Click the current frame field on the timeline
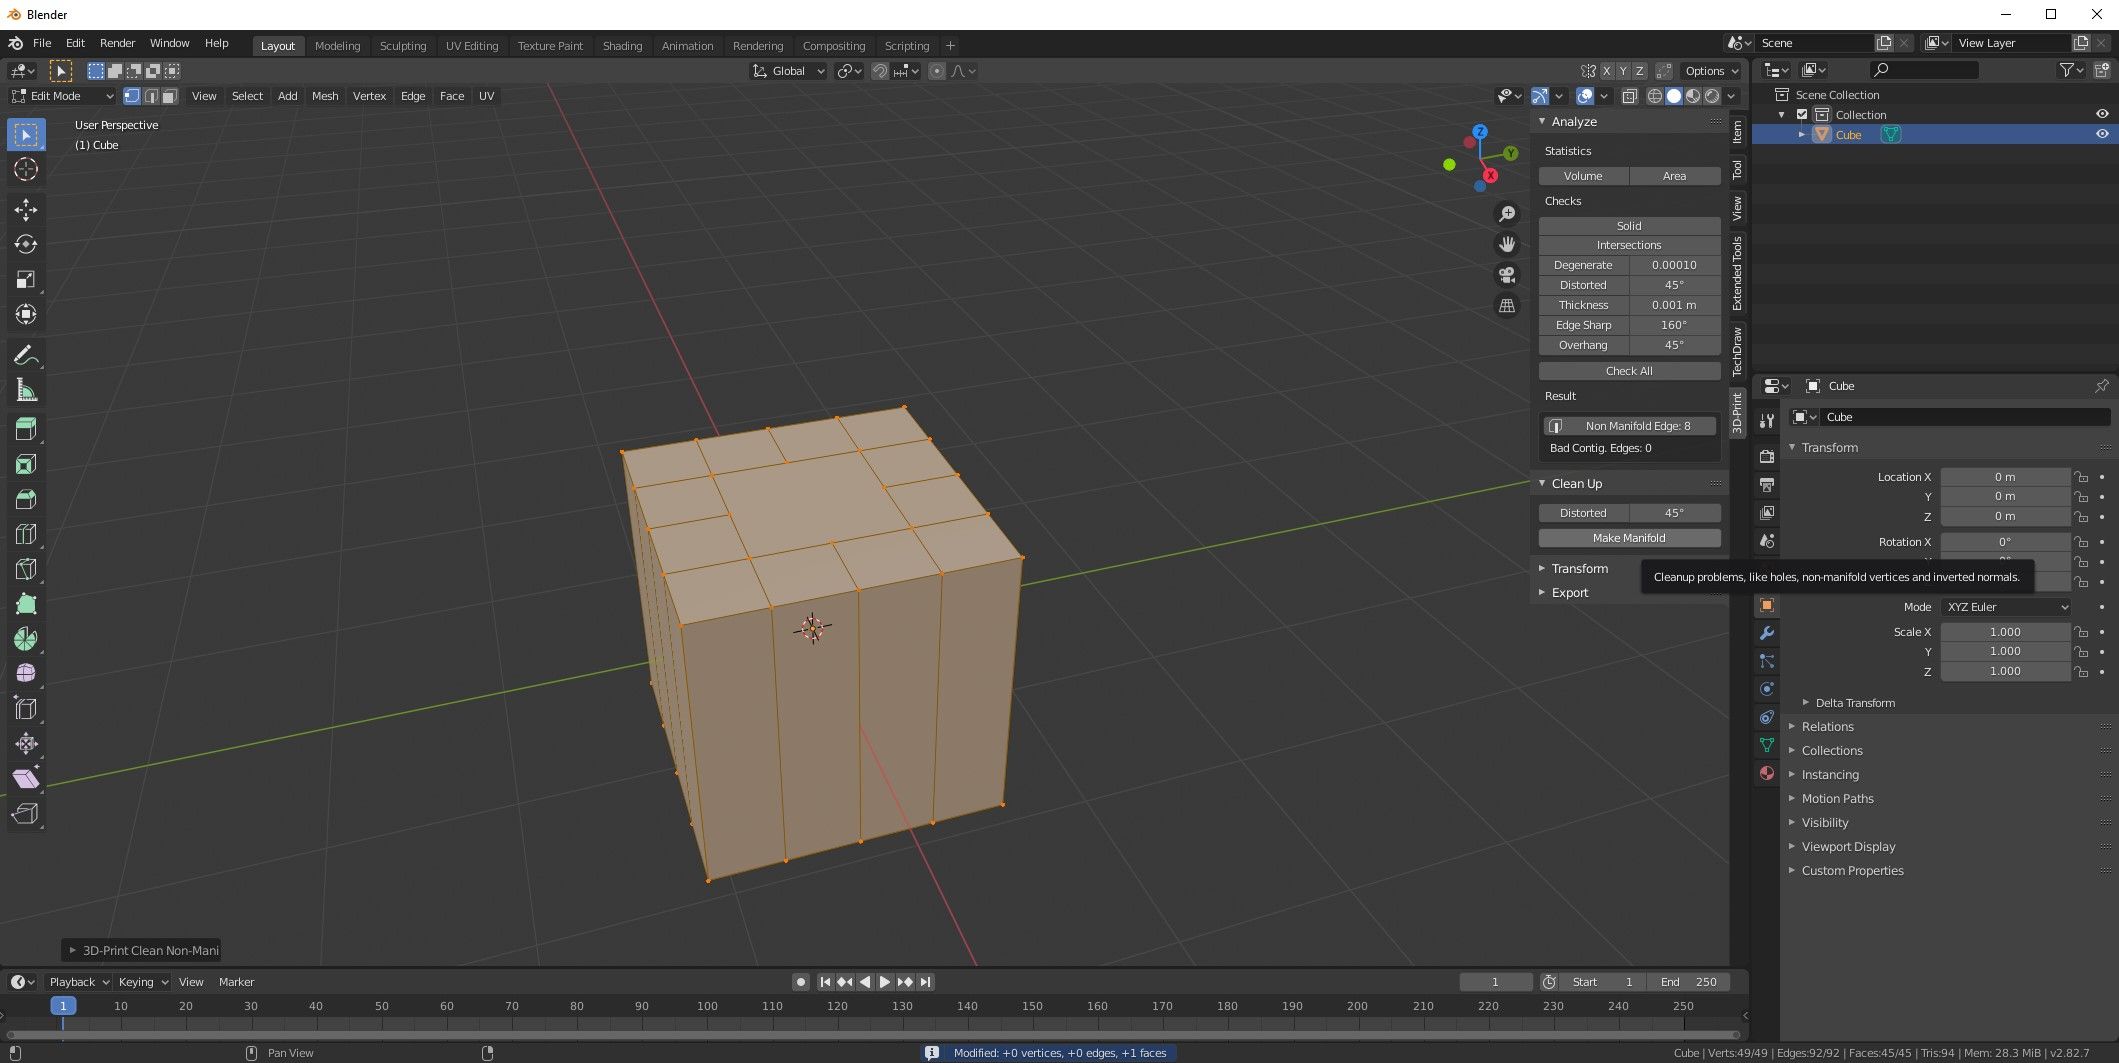2119x1063 pixels. (1496, 981)
